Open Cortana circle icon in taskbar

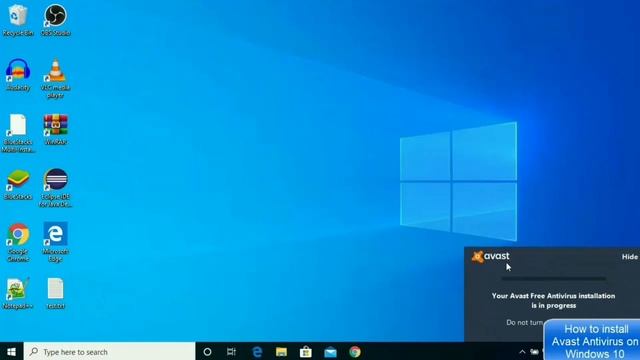pyautogui.click(x=207, y=351)
